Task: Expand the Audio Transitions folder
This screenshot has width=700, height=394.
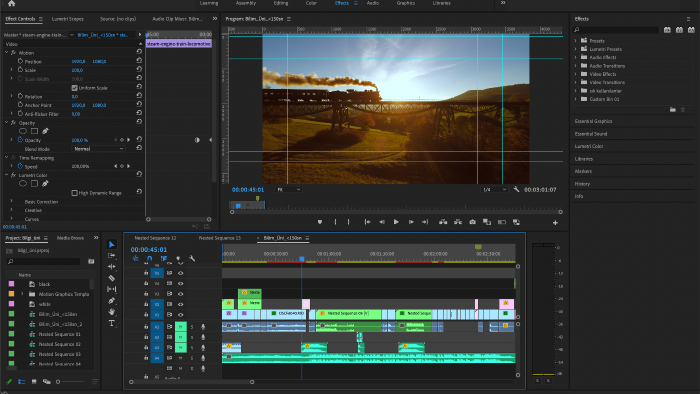Action: (575, 66)
